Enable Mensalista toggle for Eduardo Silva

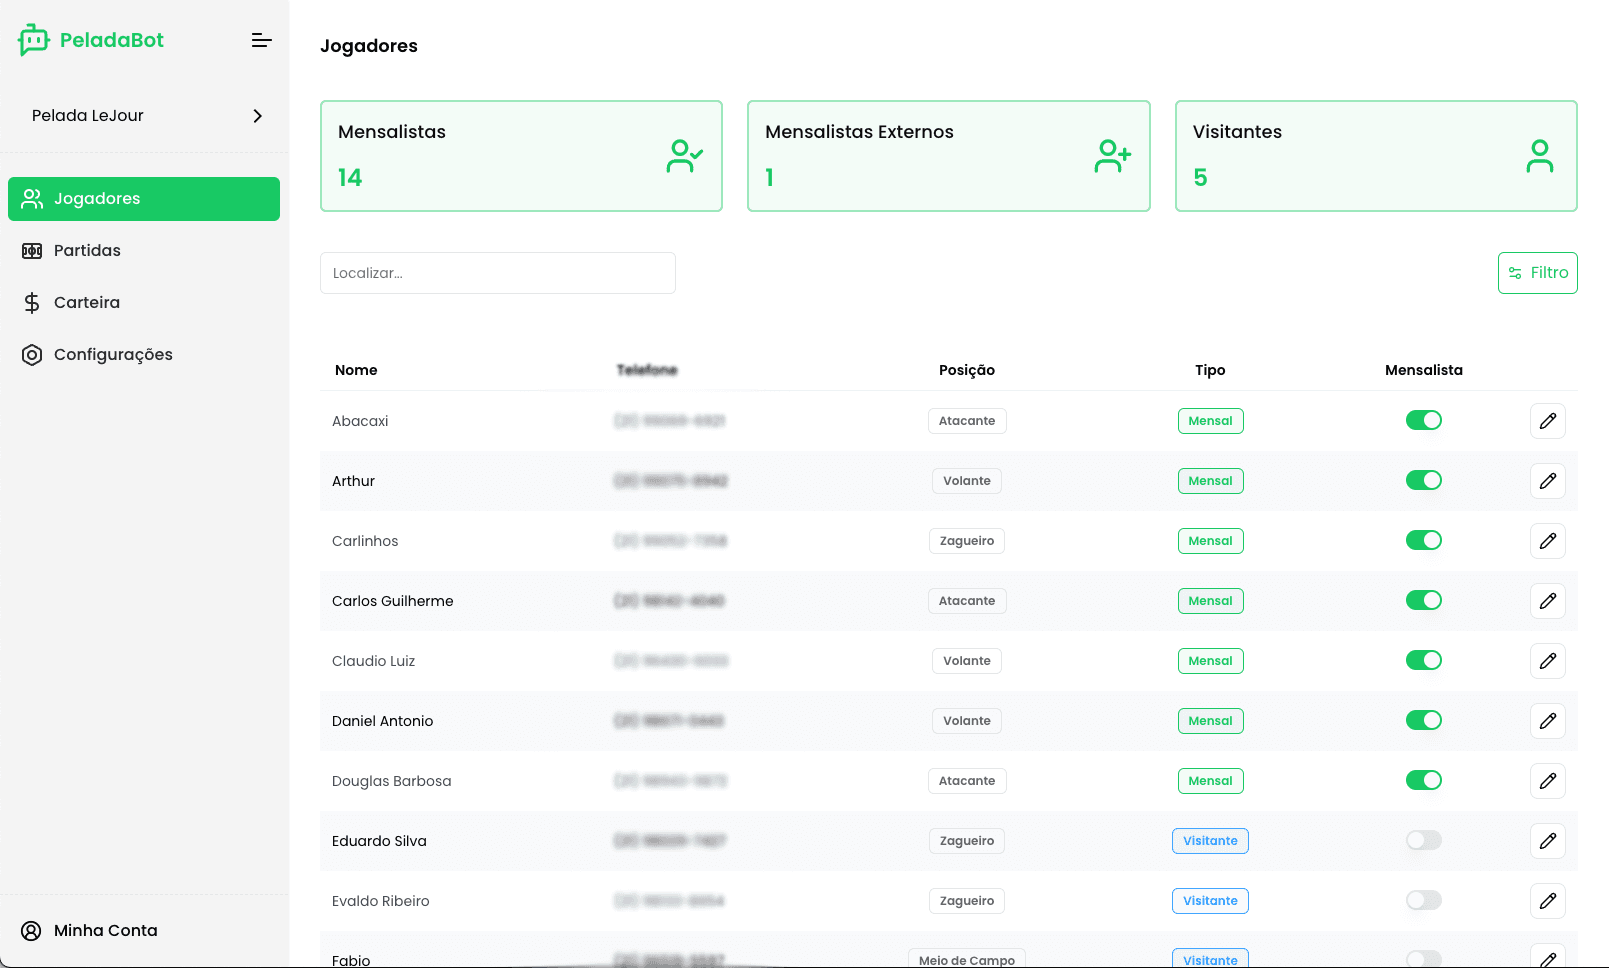[x=1423, y=841]
